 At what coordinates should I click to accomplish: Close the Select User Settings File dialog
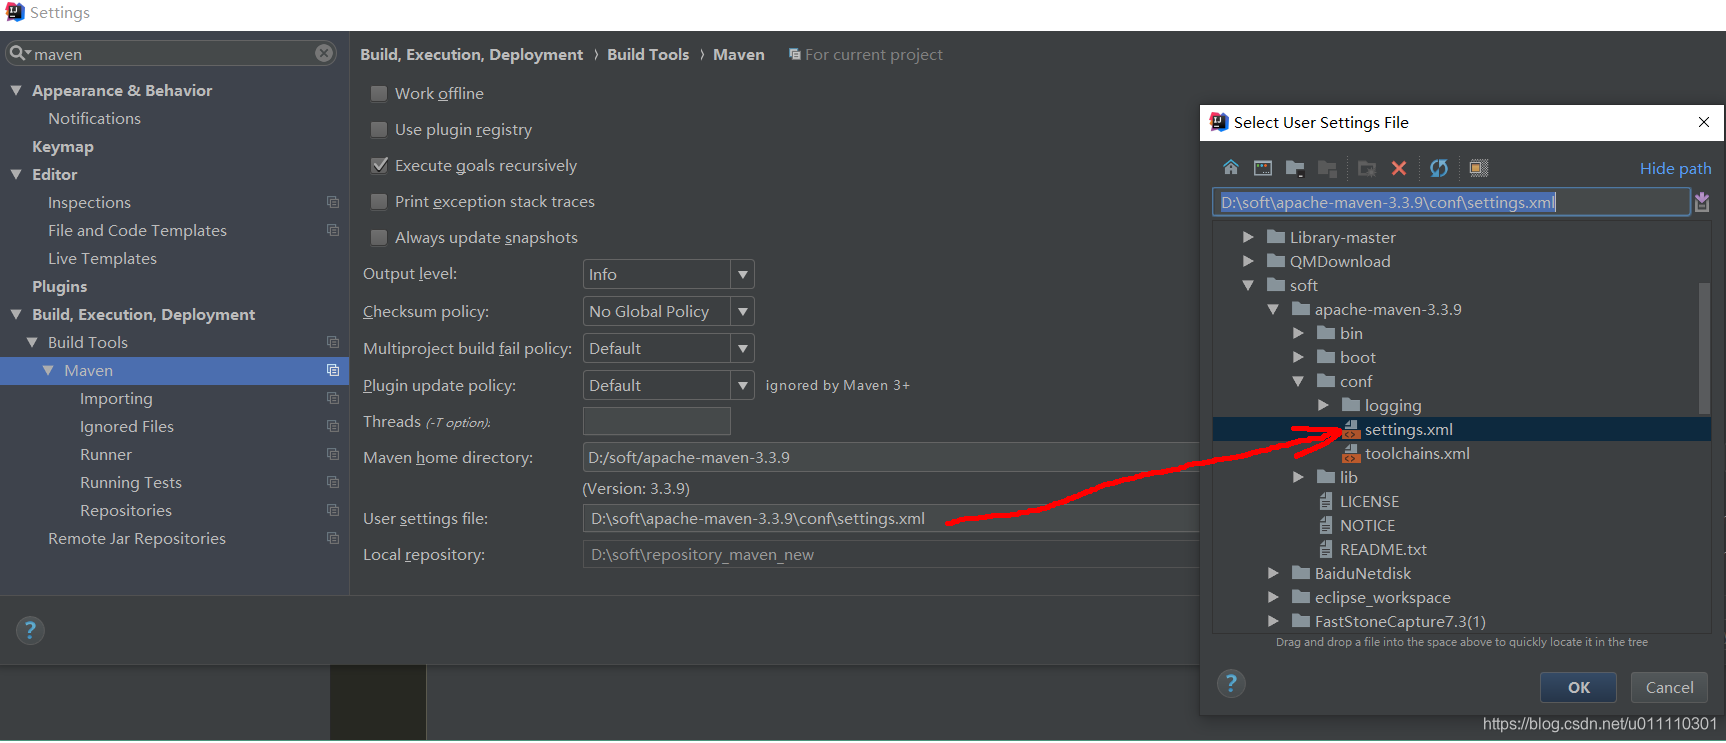click(1704, 122)
